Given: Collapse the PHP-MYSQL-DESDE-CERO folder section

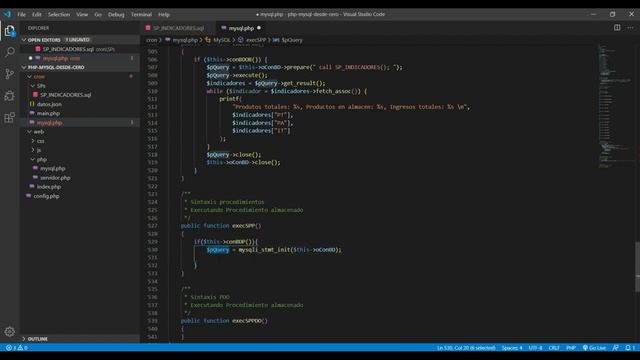Looking at the screenshot, I should tap(56, 67).
